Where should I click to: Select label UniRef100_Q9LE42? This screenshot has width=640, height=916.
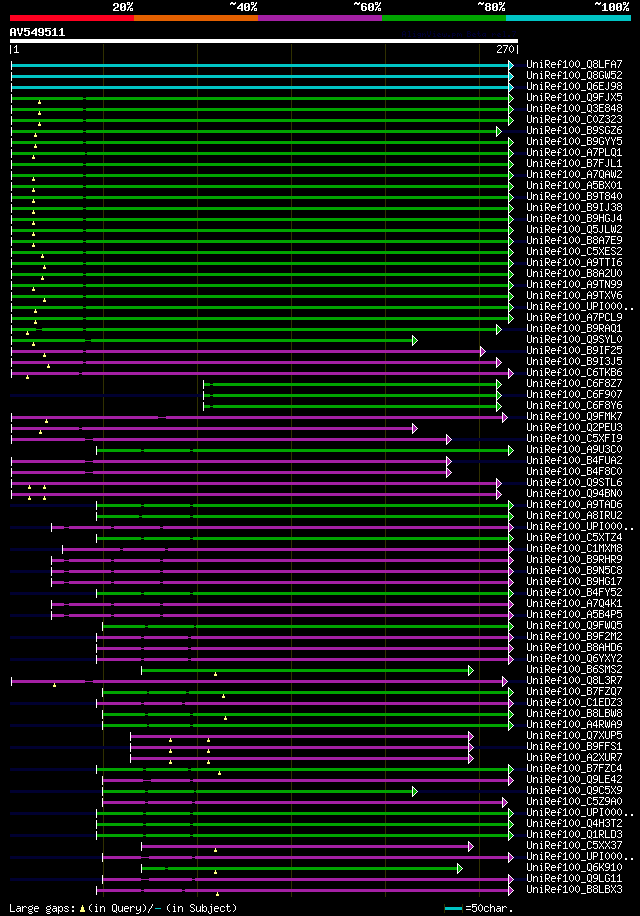[574, 779]
